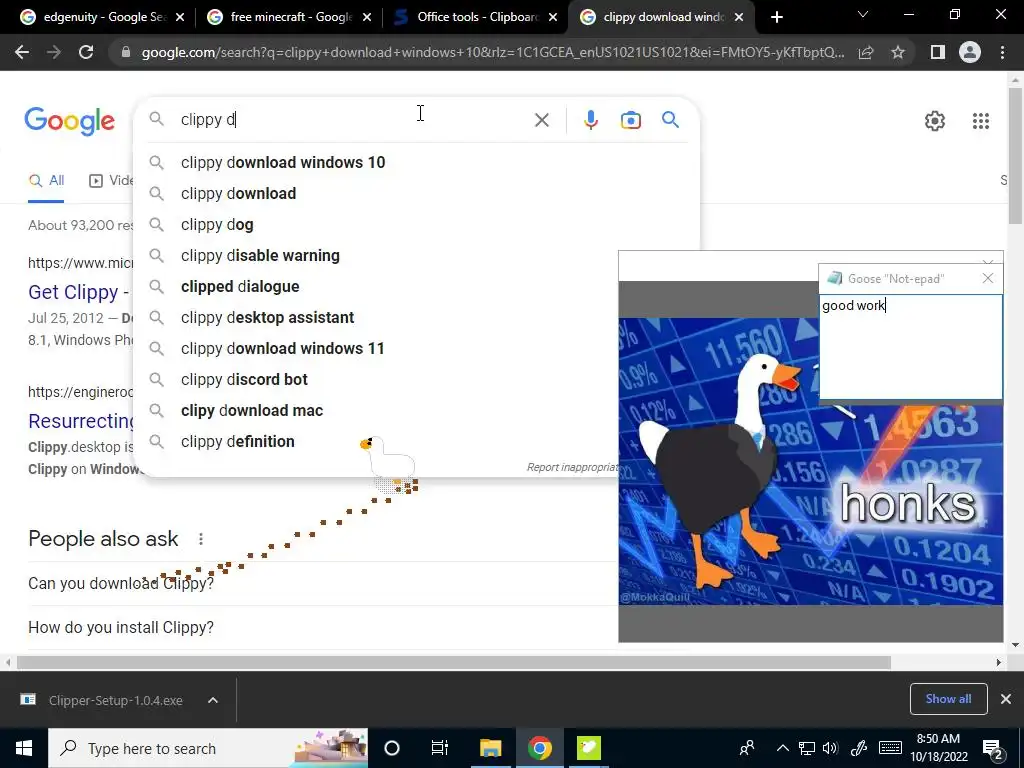Click the Google logo
The height and width of the screenshot is (768, 1024).
pyautogui.click(x=70, y=121)
